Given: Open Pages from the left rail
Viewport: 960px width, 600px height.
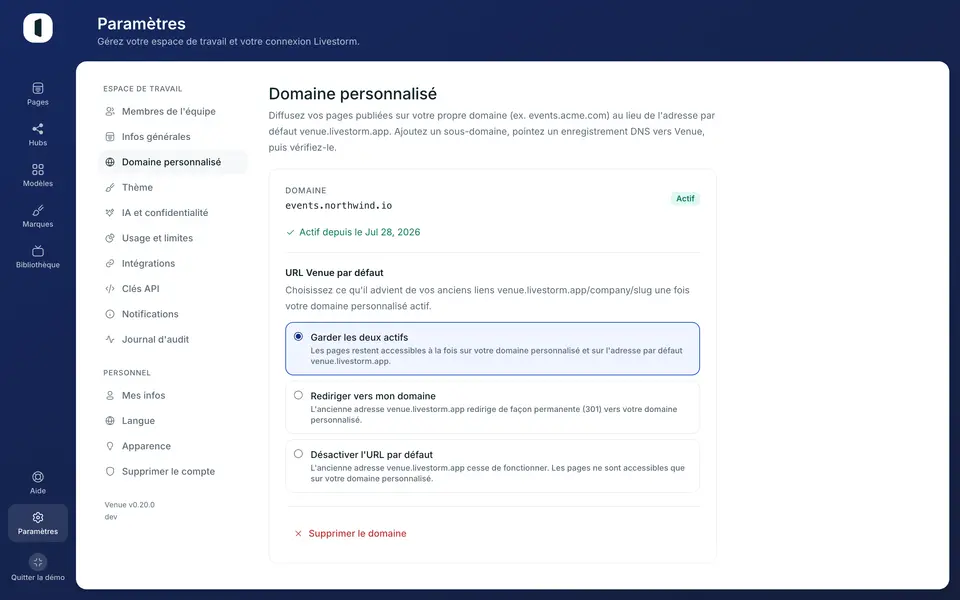Looking at the screenshot, I should (x=37, y=94).
